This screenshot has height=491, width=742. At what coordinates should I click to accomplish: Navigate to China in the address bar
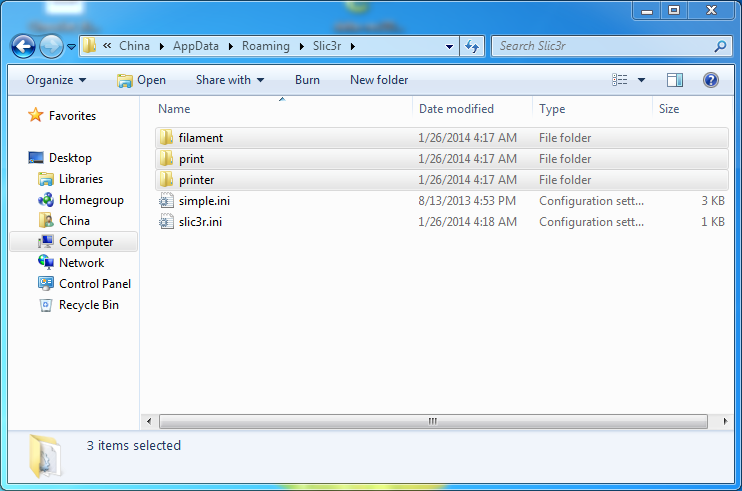[x=134, y=46]
